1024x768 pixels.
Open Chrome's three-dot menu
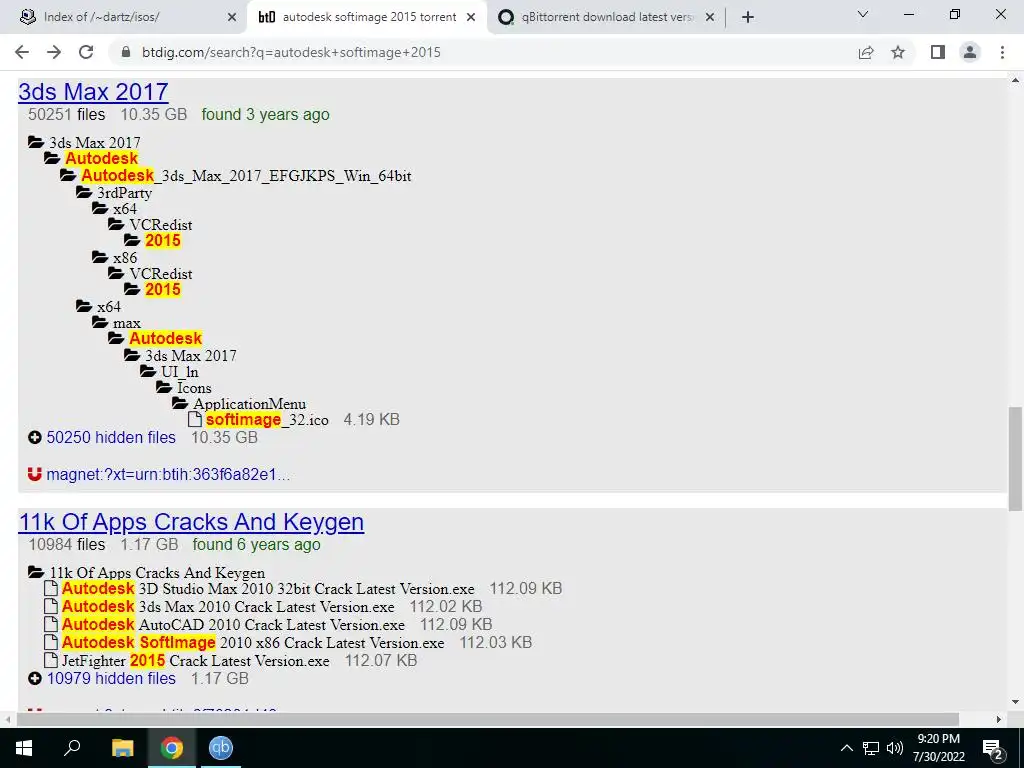click(1002, 52)
